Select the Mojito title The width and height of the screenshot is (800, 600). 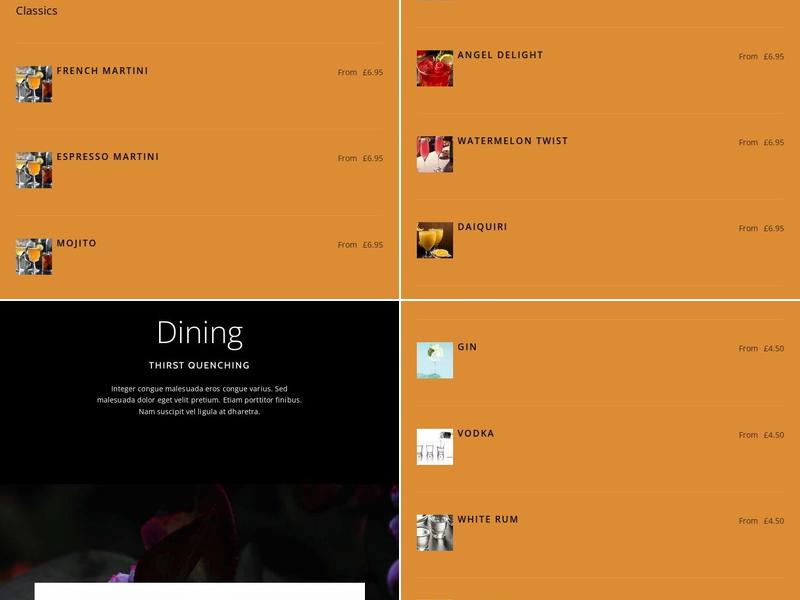[x=77, y=243]
